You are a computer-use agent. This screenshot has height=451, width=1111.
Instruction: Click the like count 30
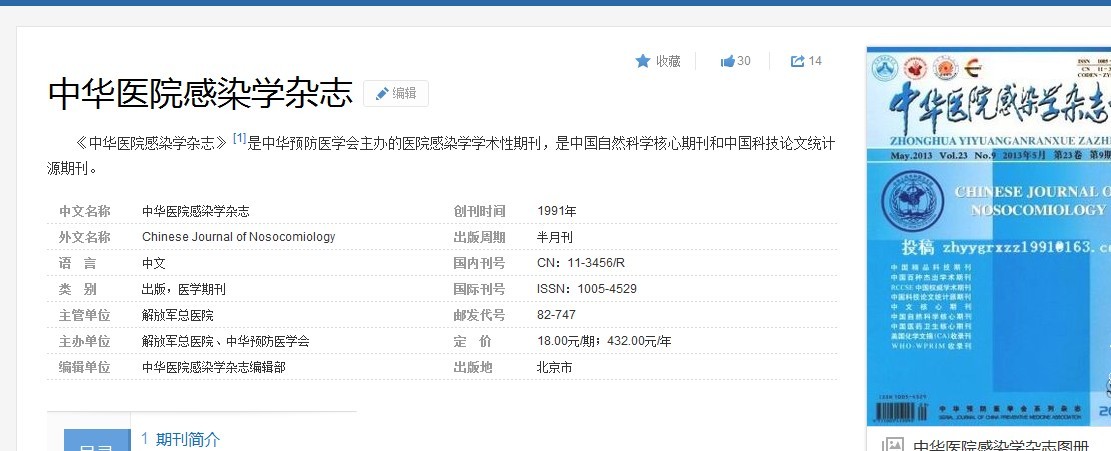tap(744, 61)
